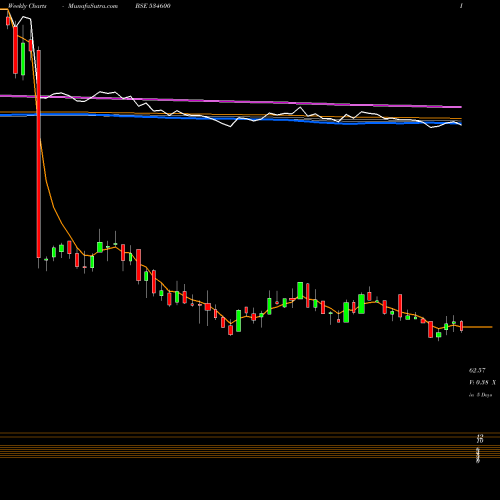
Task: Click the 'MunafaSutra.com' label
Action: tap(93, 6)
